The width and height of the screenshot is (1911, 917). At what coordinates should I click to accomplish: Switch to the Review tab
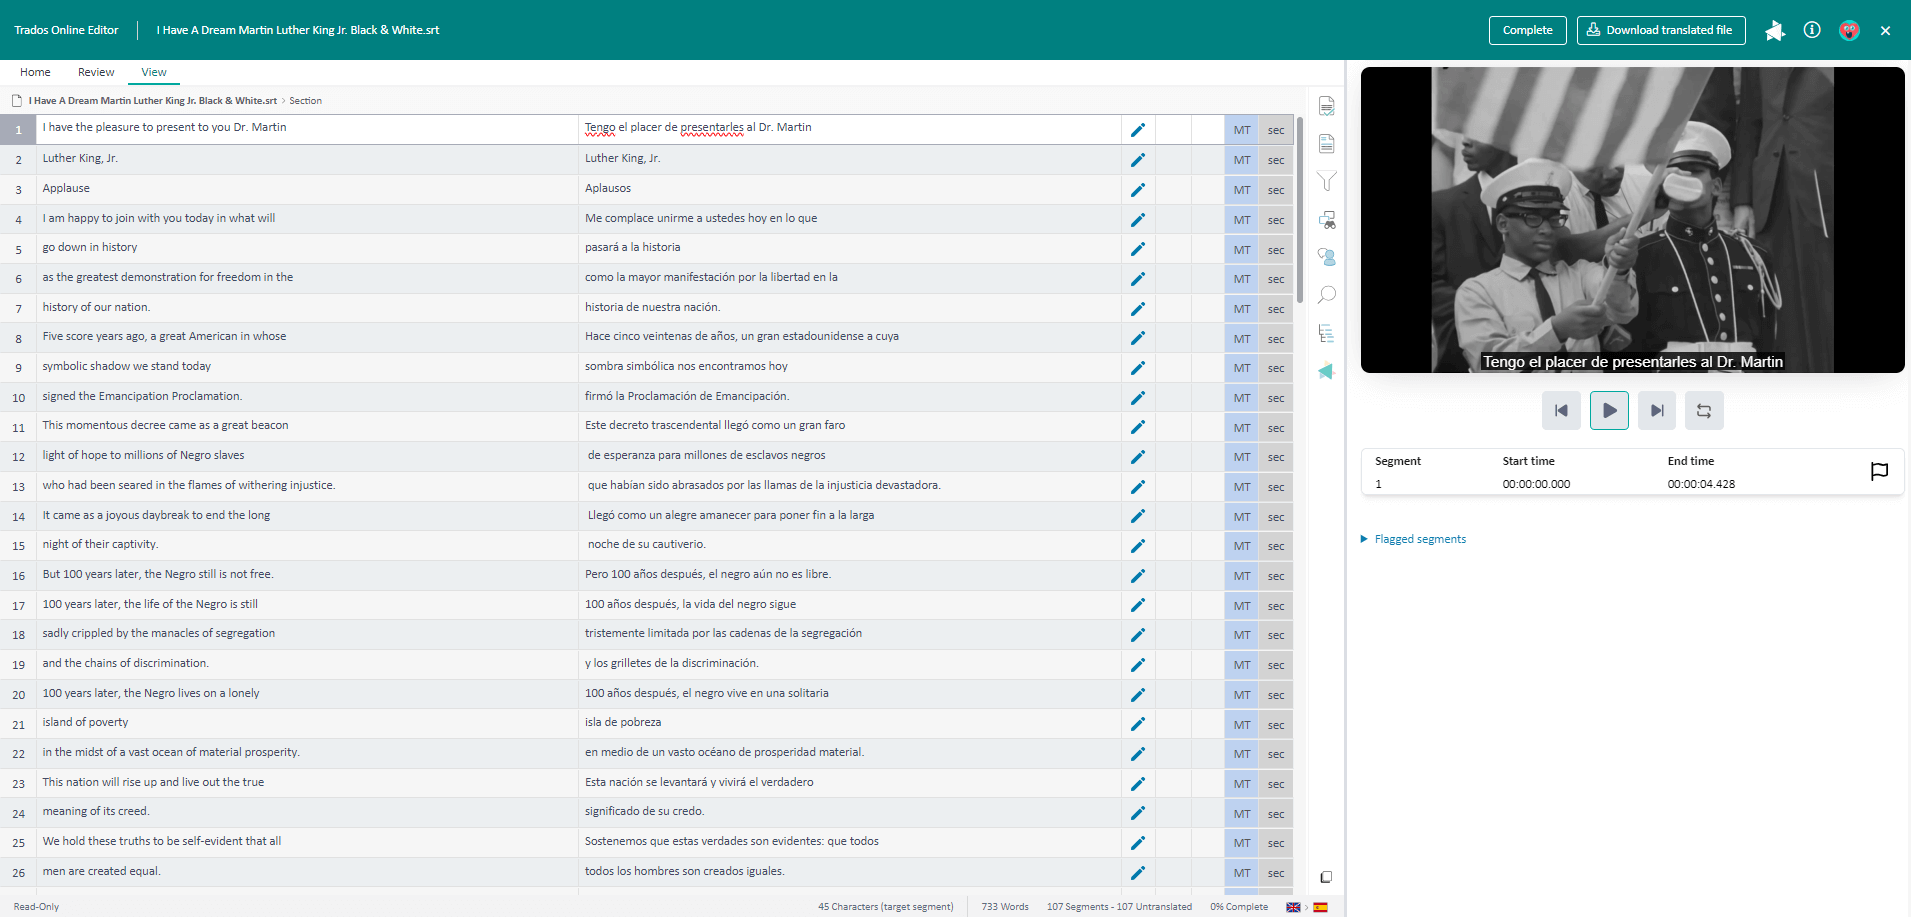pyautogui.click(x=96, y=72)
